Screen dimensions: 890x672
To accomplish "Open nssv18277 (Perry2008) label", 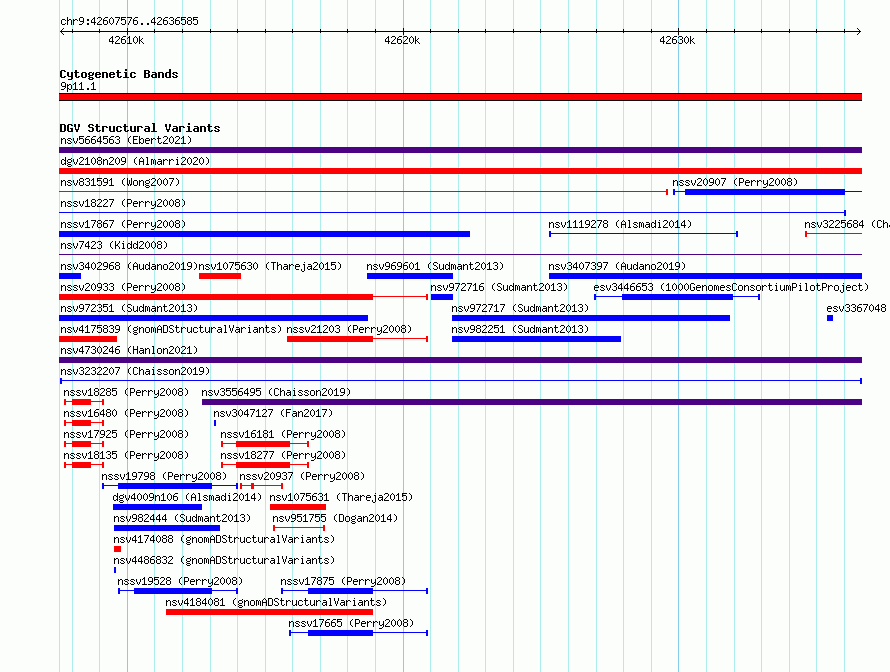I will pos(283,455).
